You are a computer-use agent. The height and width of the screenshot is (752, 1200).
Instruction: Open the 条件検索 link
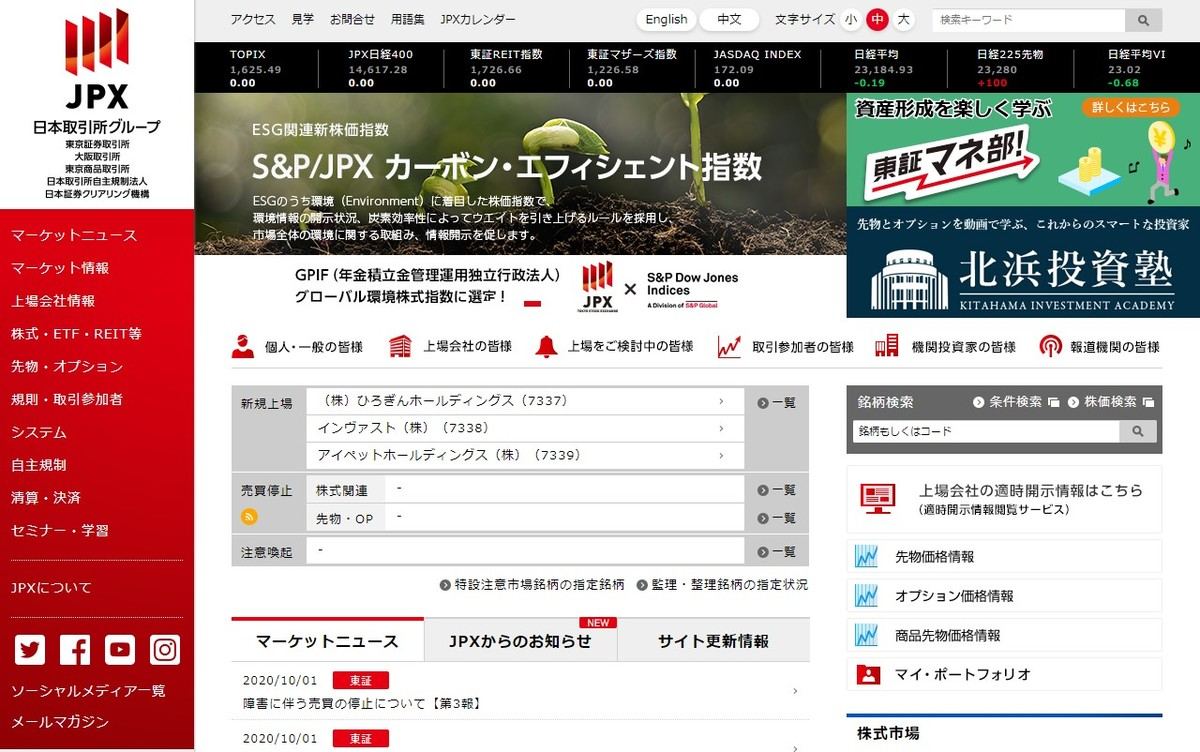click(x=1015, y=402)
